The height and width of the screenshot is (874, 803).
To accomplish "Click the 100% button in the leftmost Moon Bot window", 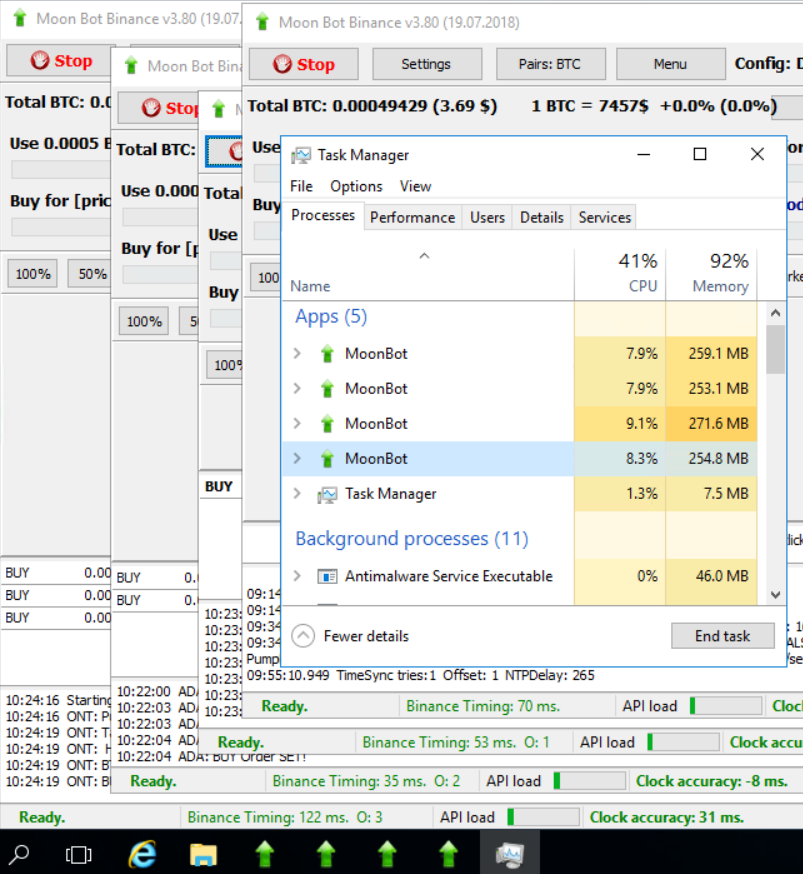I will coord(33,274).
